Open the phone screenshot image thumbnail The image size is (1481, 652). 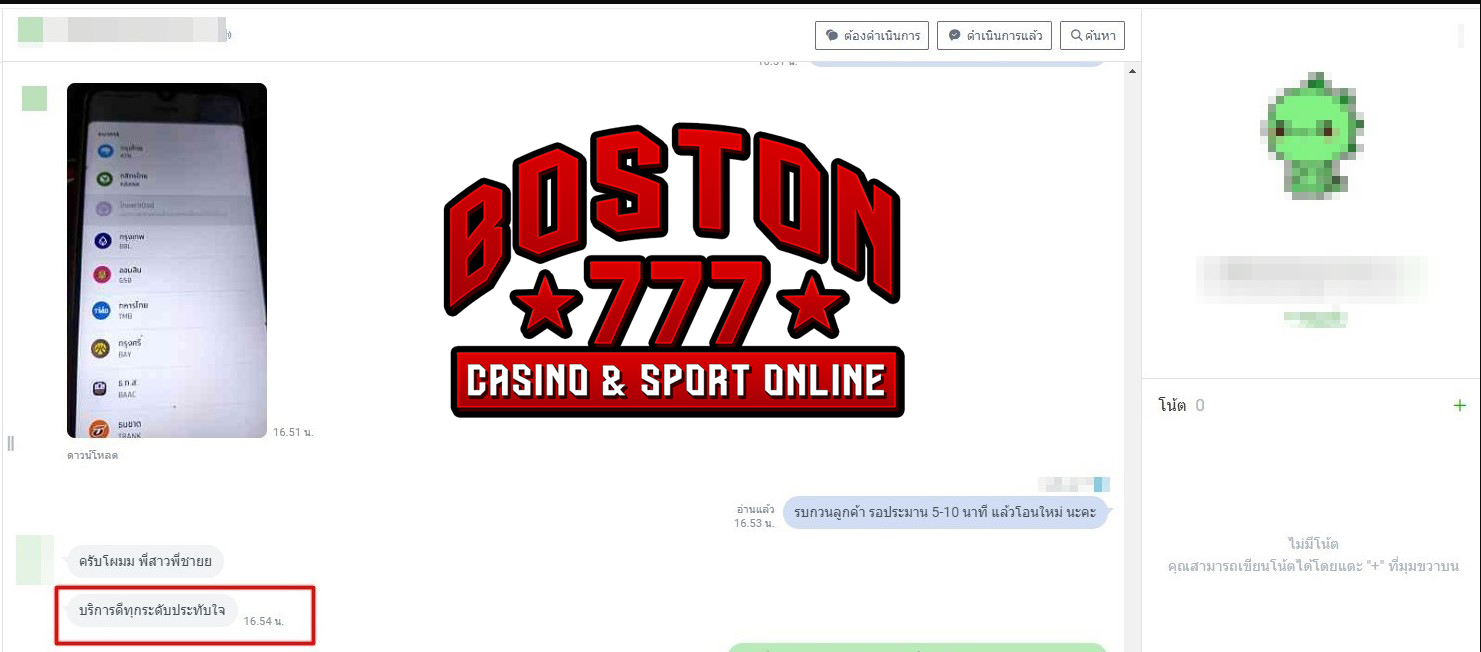tap(167, 260)
